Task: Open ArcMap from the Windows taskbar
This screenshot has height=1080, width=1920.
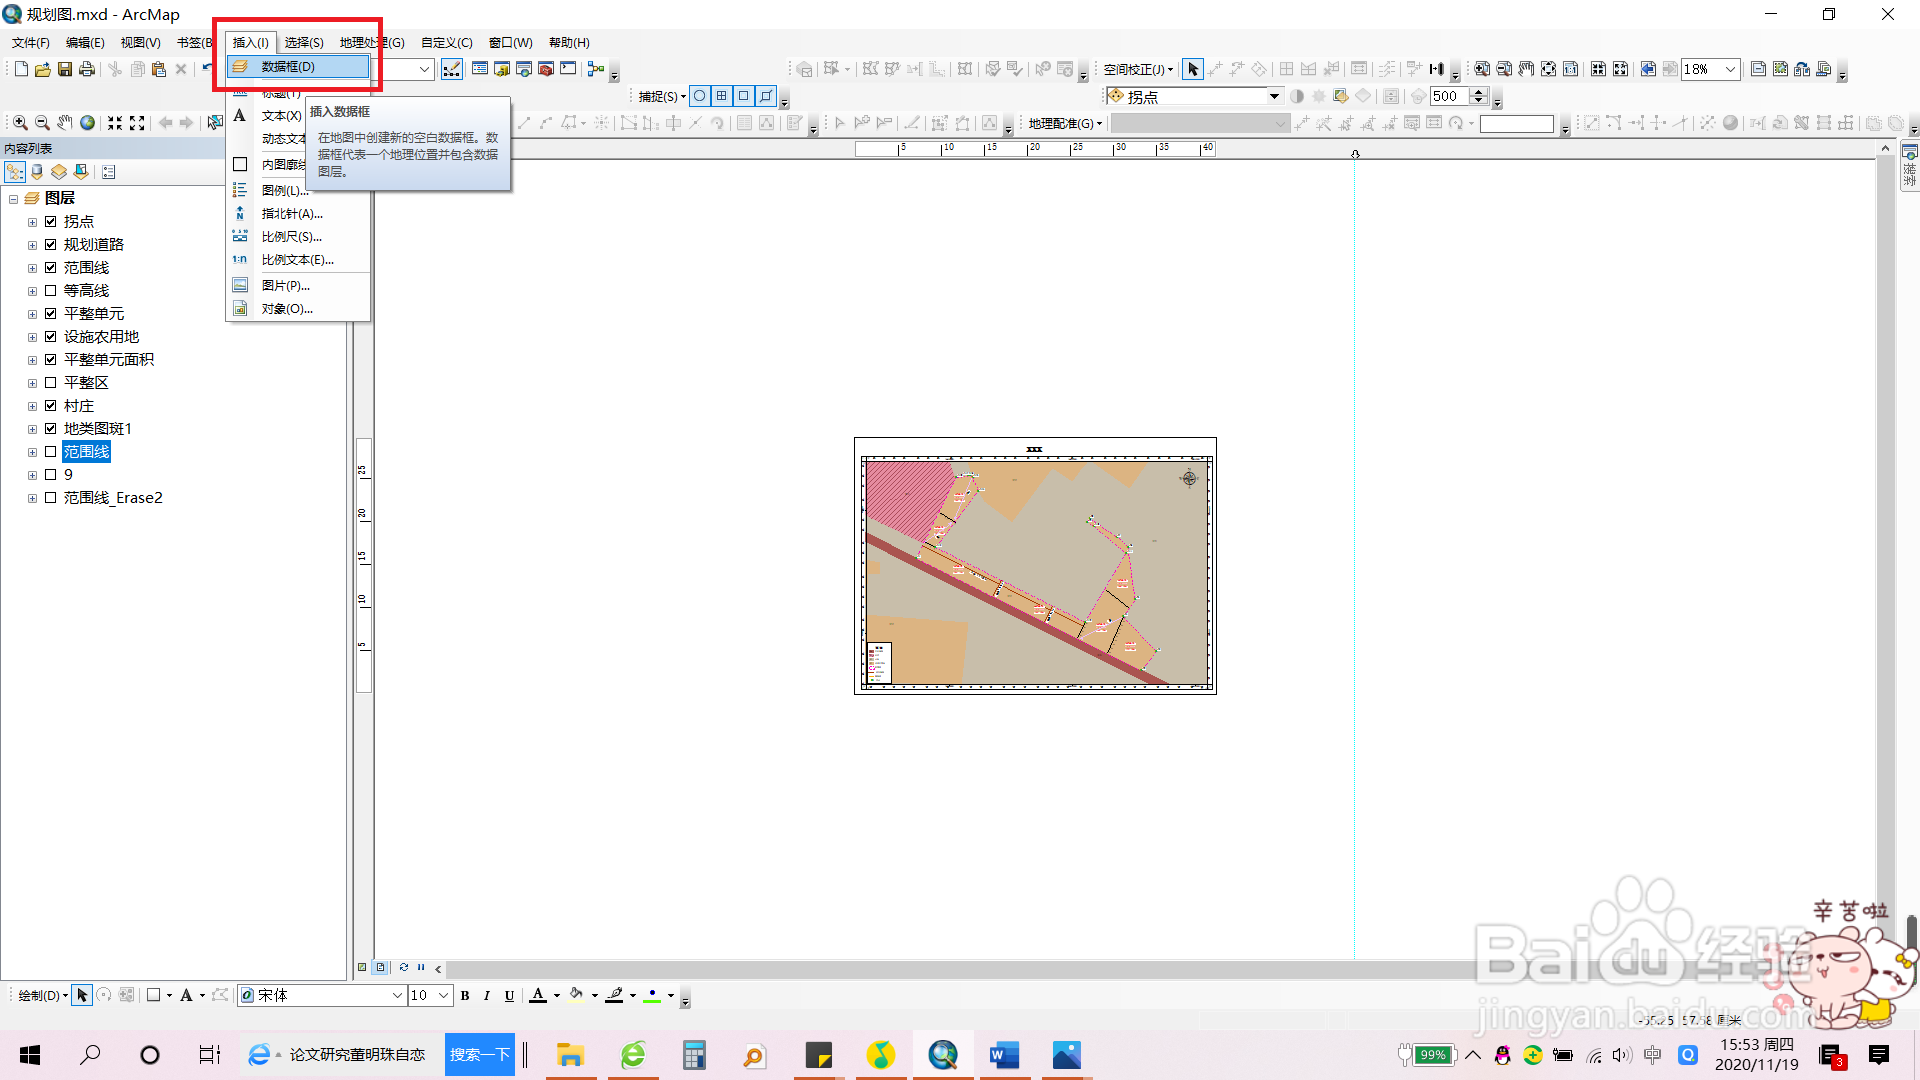Action: click(x=942, y=1055)
